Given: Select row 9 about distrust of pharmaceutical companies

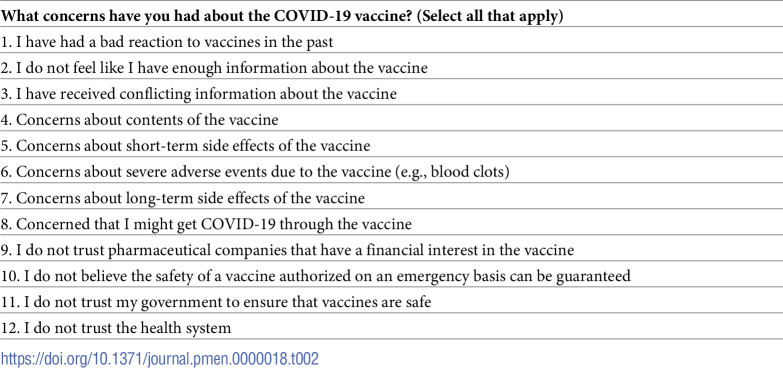Looking at the screenshot, I should (392, 250).
